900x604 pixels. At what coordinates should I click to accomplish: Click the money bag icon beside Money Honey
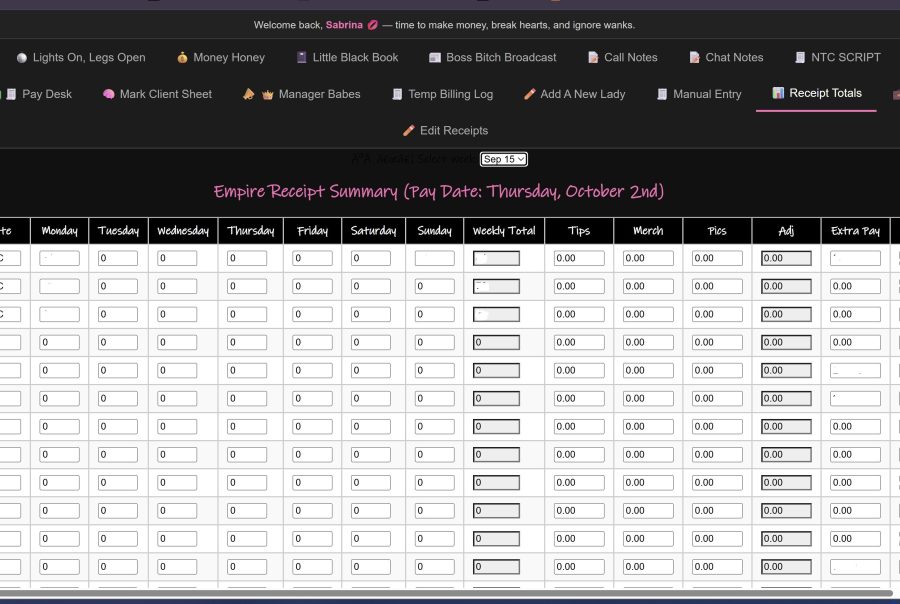coord(182,58)
